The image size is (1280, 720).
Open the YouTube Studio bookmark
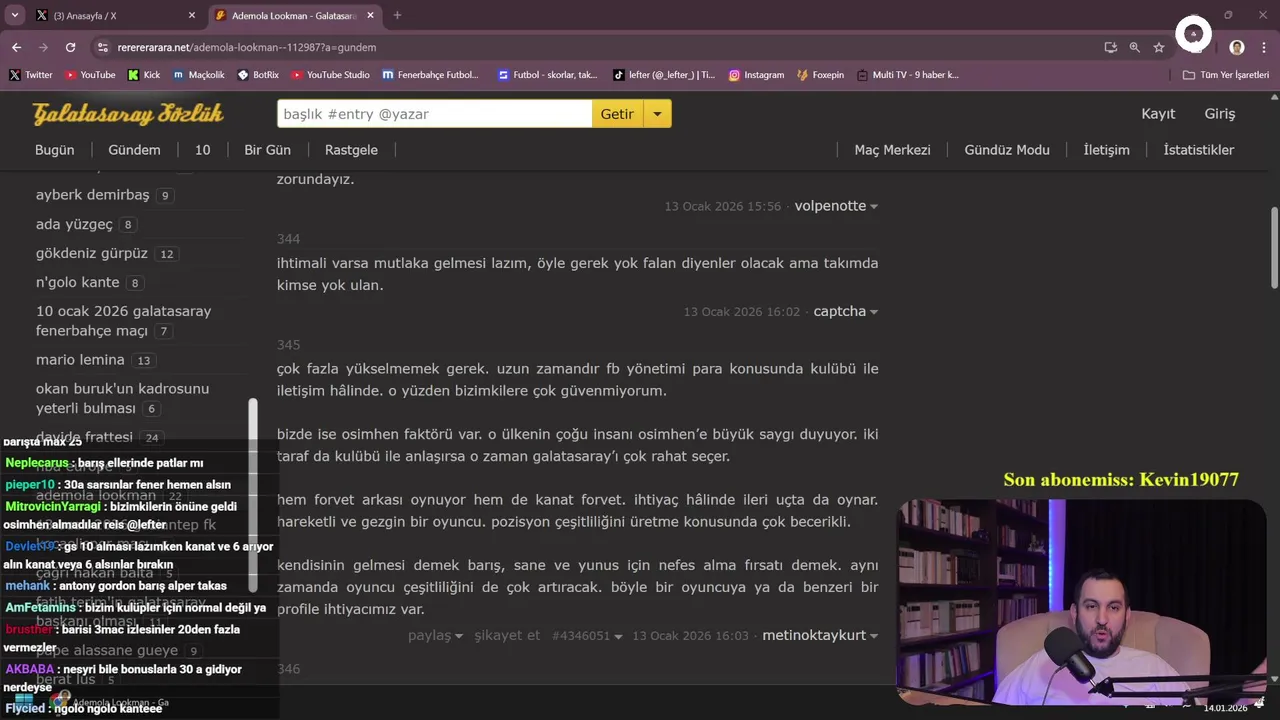[x=331, y=75]
